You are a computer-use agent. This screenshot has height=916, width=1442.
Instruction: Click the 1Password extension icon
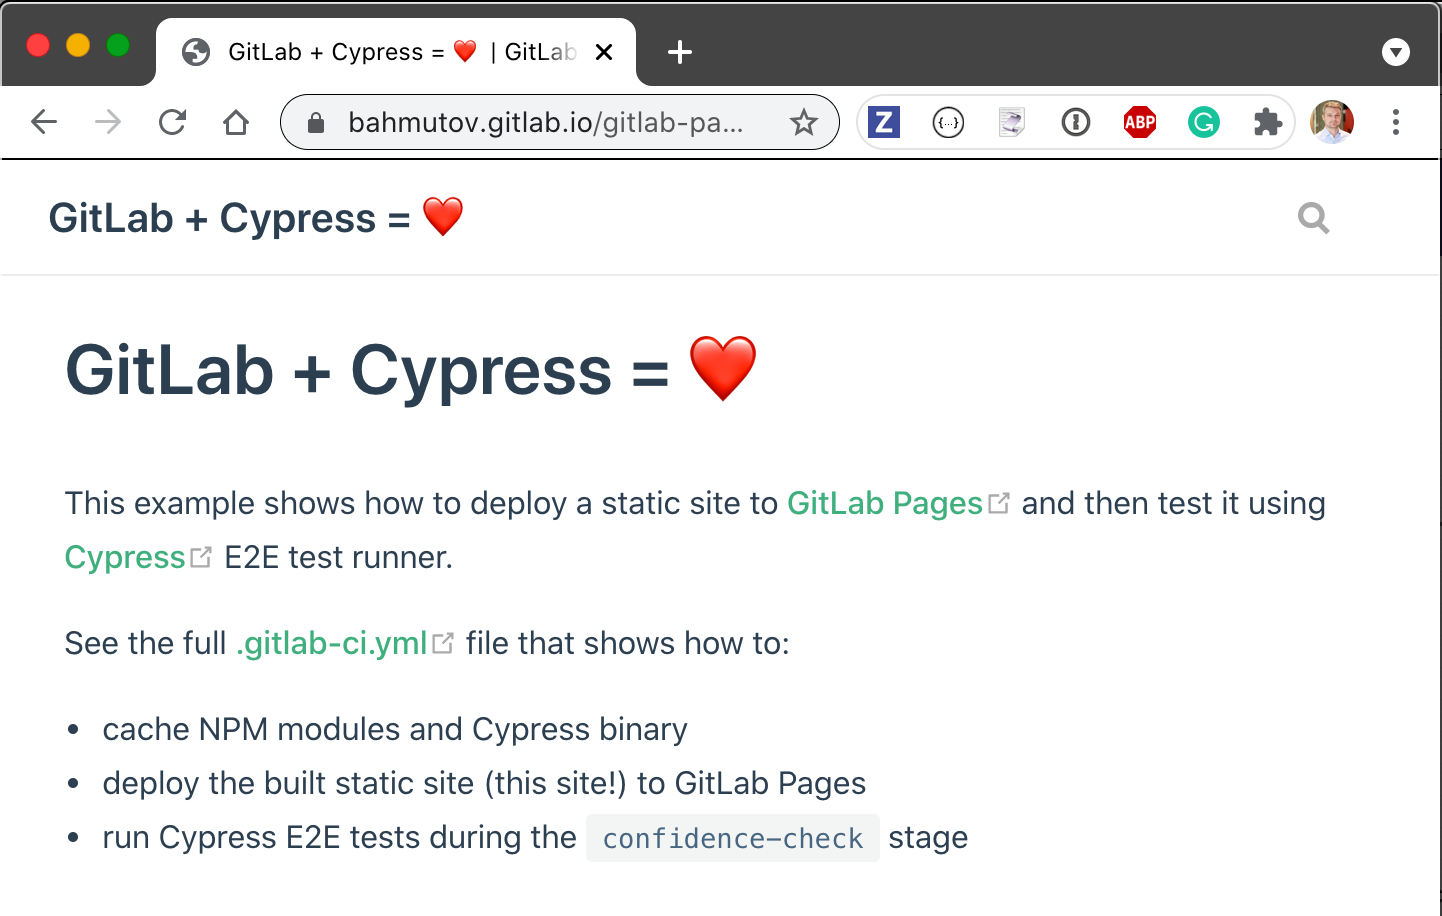coord(1075,123)
